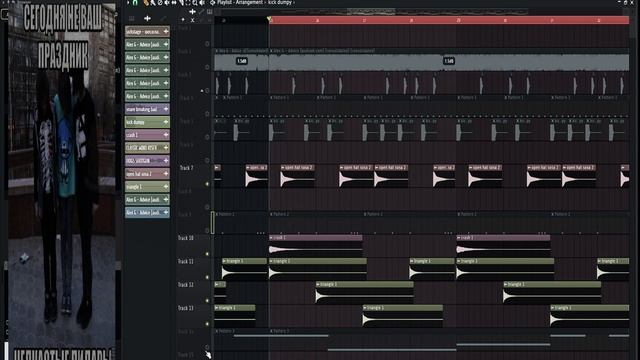Activate the speaker Playback tool
Screen dimensions: 640x360
point(202,3)
